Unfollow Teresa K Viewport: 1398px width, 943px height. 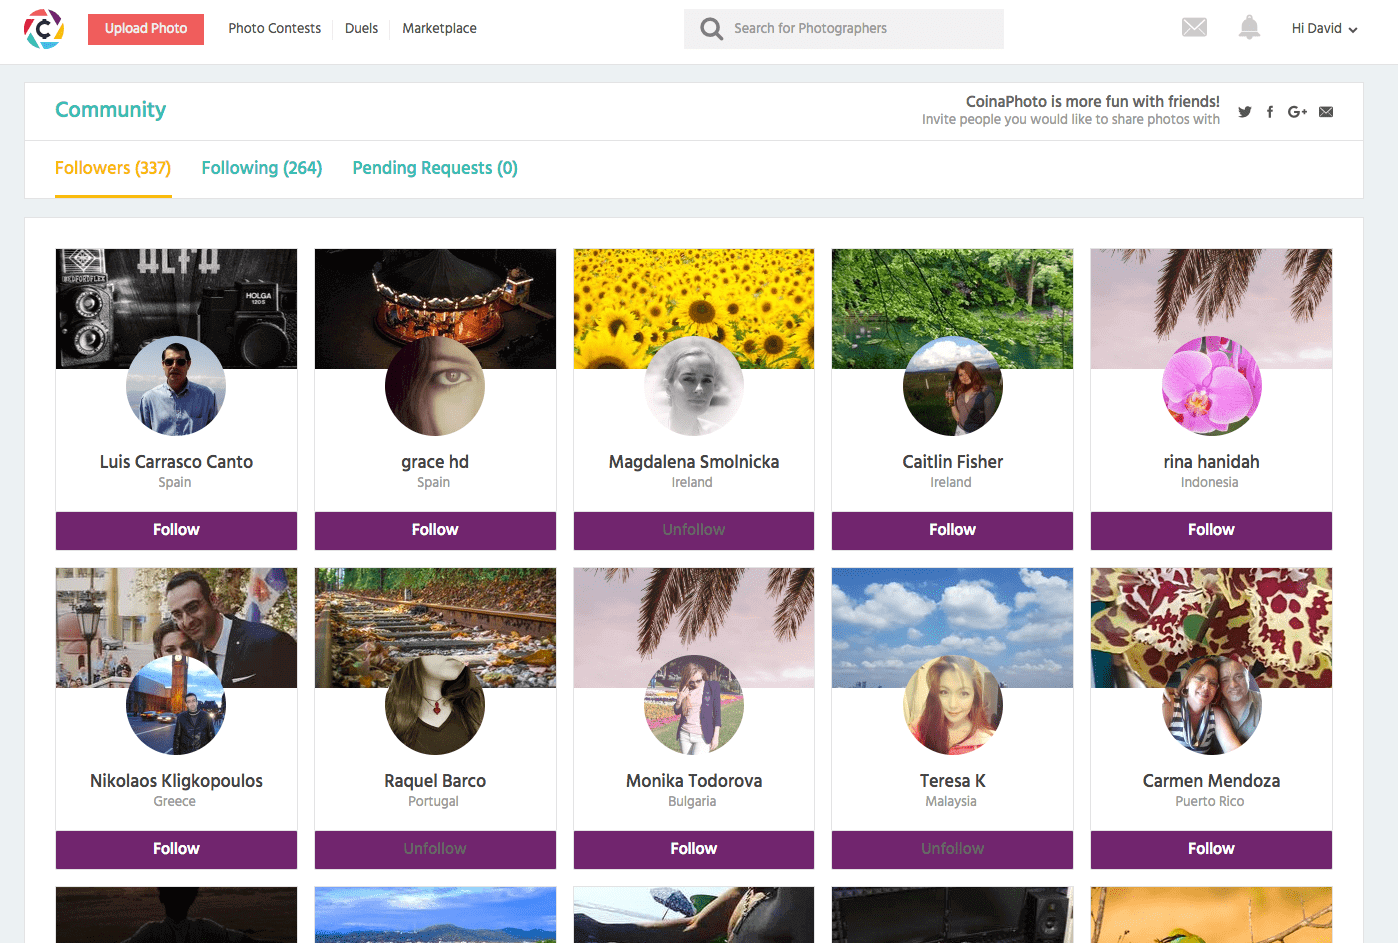click(x=952, y=849)
